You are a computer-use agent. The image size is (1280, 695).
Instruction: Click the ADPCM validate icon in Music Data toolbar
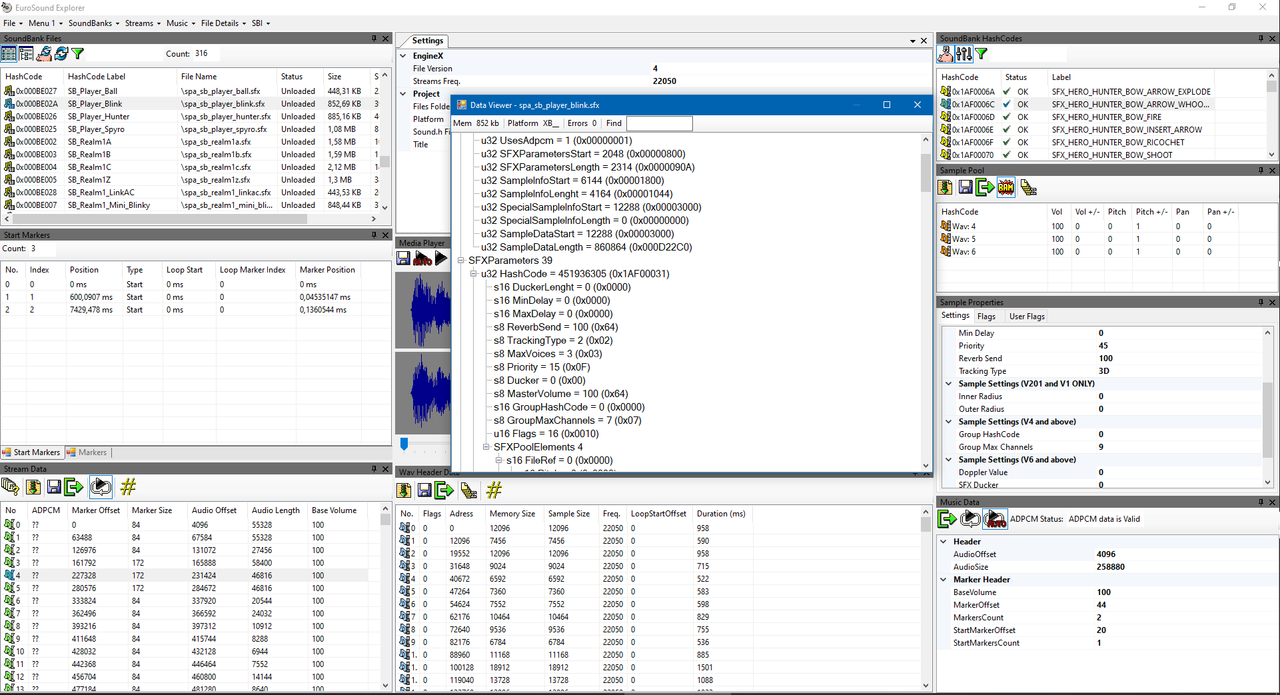[995, 518]
